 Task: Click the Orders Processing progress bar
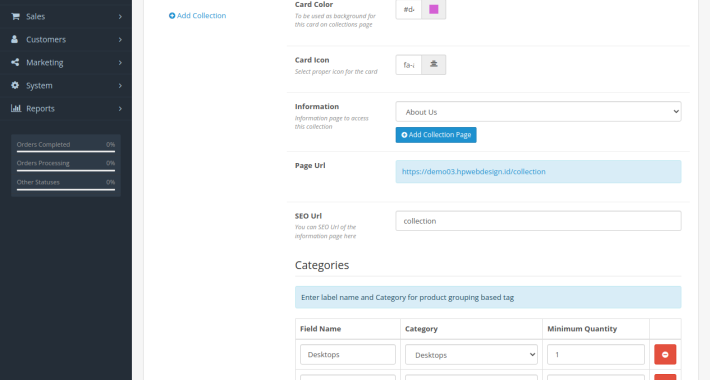(66, 170)
